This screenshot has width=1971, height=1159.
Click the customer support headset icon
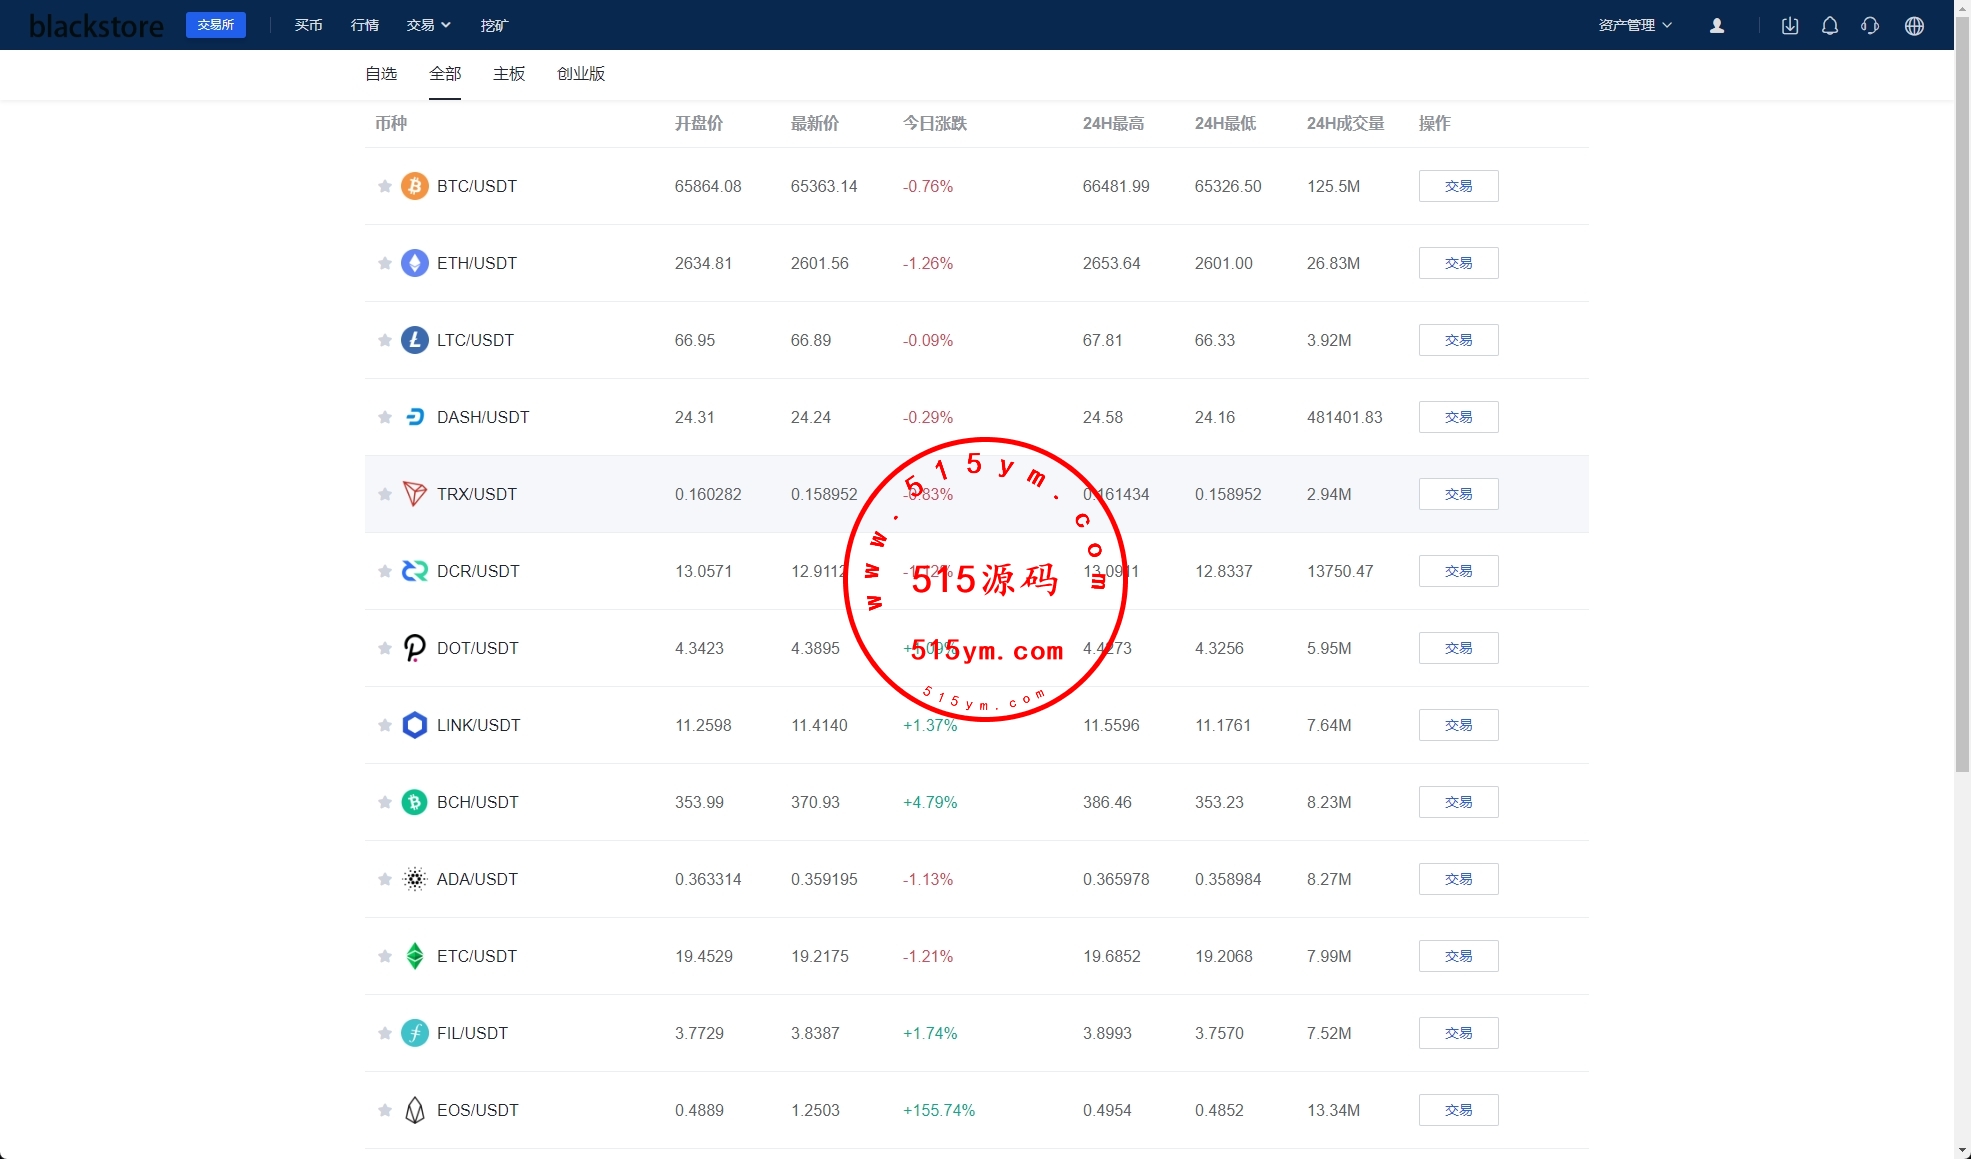[x=1870, y=26]
